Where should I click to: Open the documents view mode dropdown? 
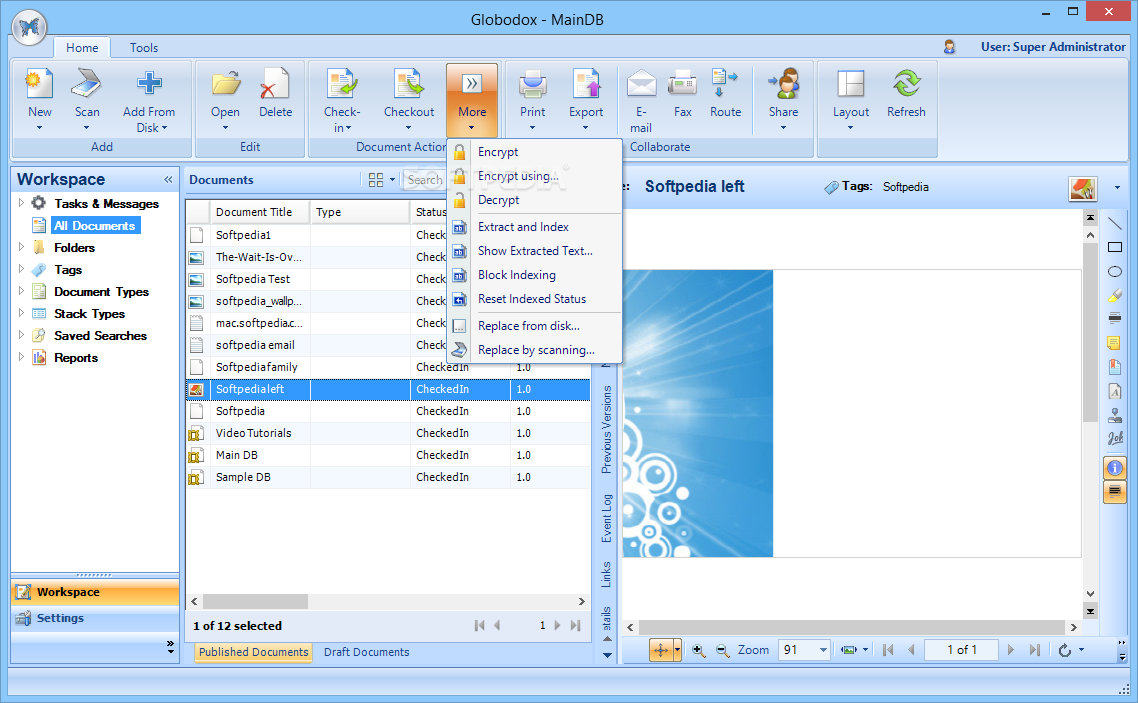coord(392,180)
